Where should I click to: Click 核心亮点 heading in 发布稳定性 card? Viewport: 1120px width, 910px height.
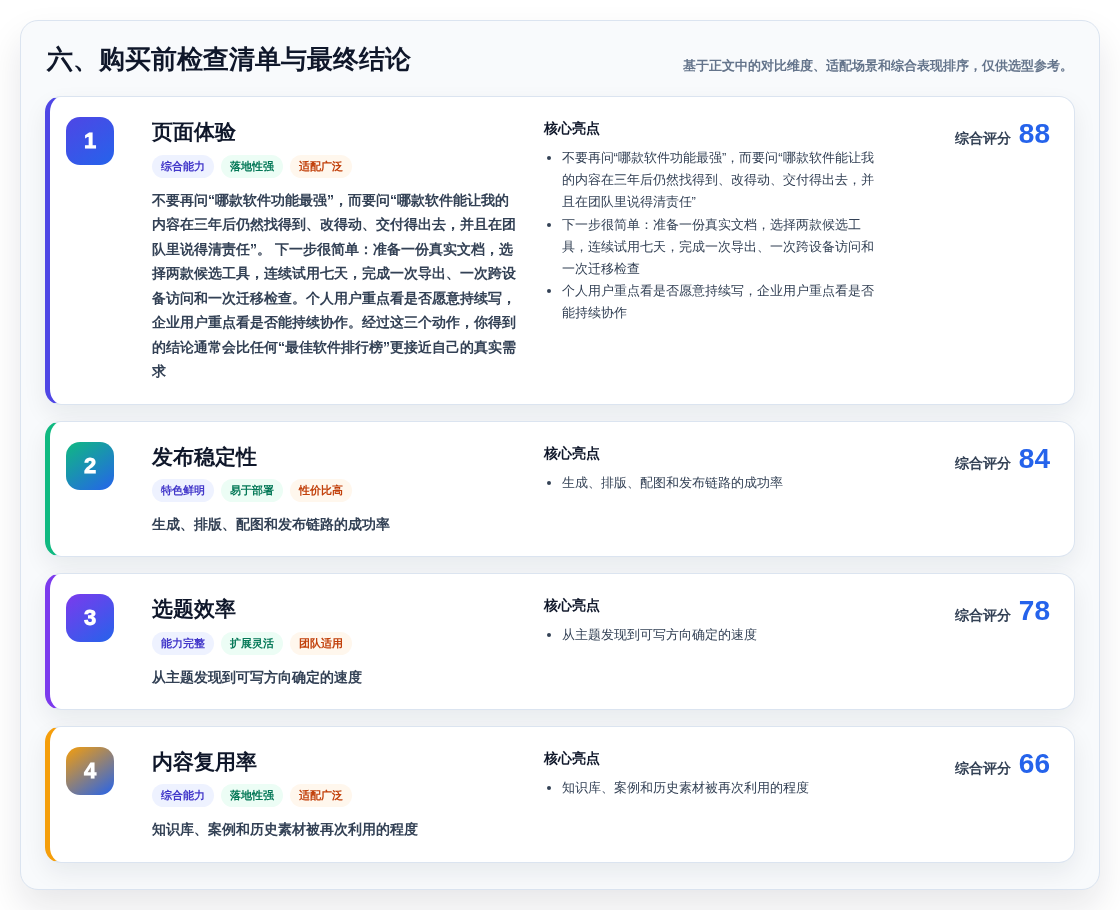571,454
